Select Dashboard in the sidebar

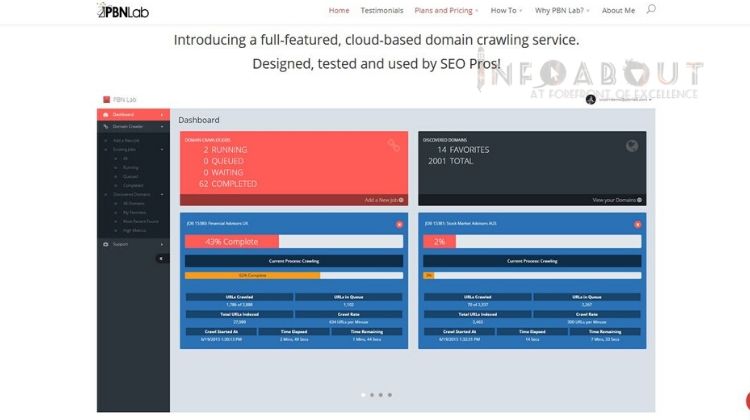pyautogui.click(x=133, y=114)
